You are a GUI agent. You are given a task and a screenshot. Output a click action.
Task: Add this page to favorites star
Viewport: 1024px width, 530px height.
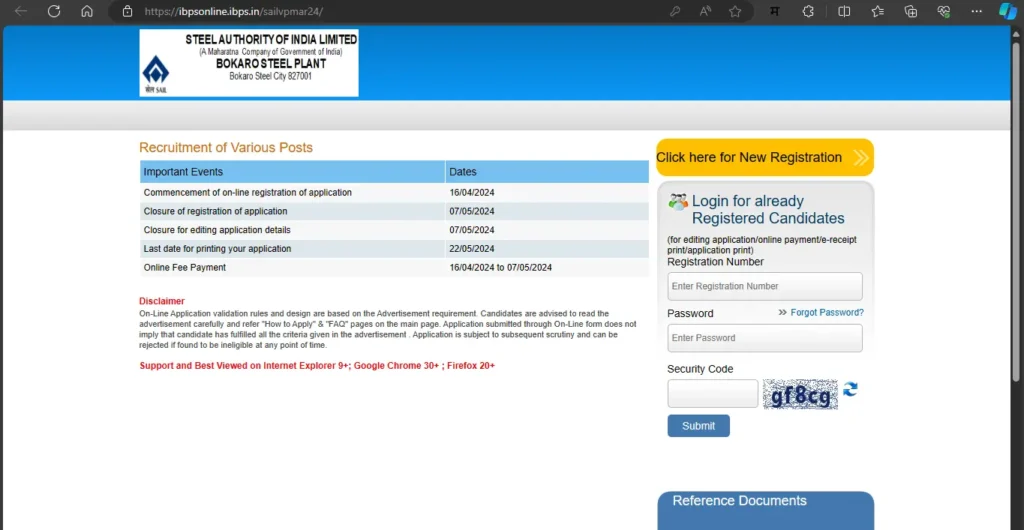pos(735,12)
